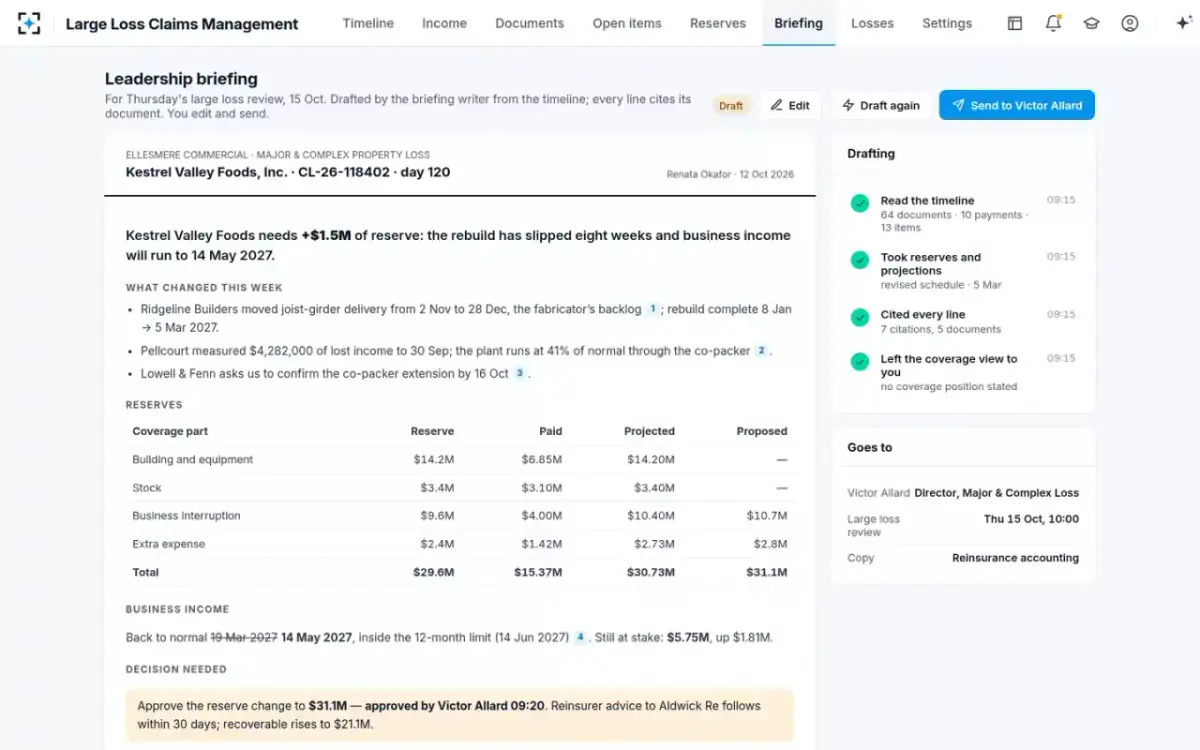Click the check beside Took reserves and projections
Viewport: 1200px width, 750px height.
coord(859,260)
